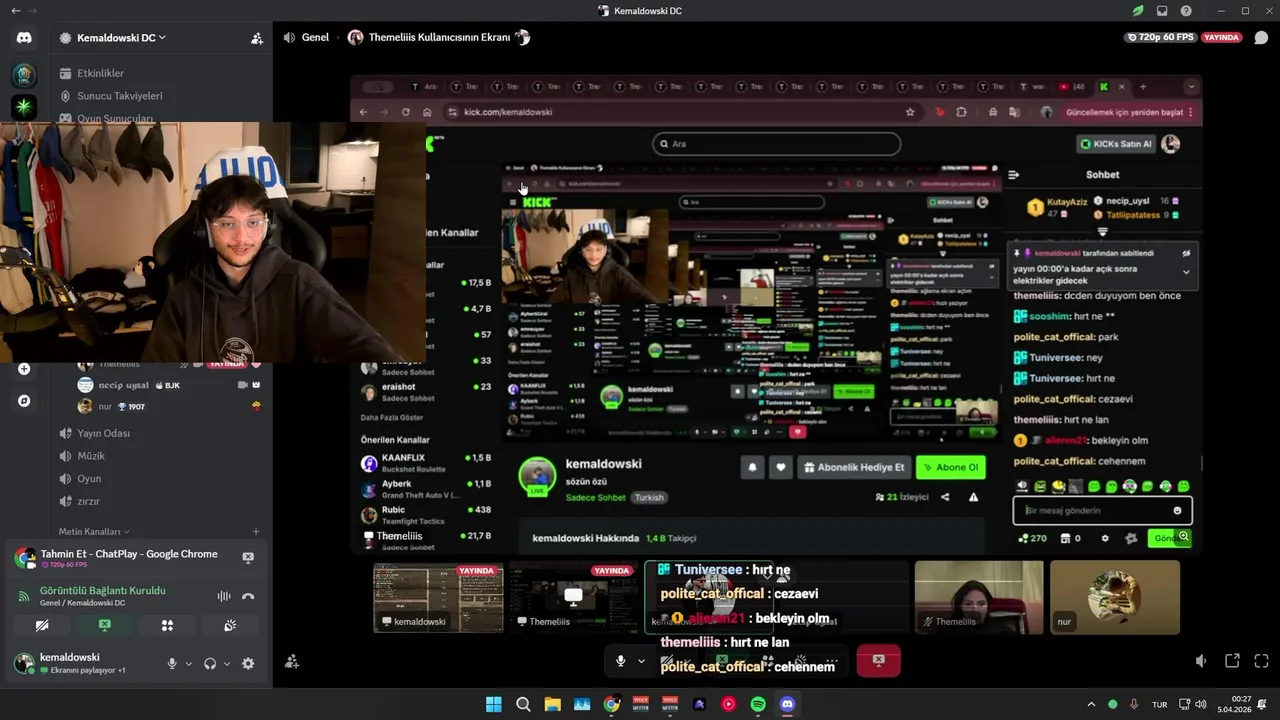
Task: Toggle camera in the voice panel
Action: [x=41, y=625]
